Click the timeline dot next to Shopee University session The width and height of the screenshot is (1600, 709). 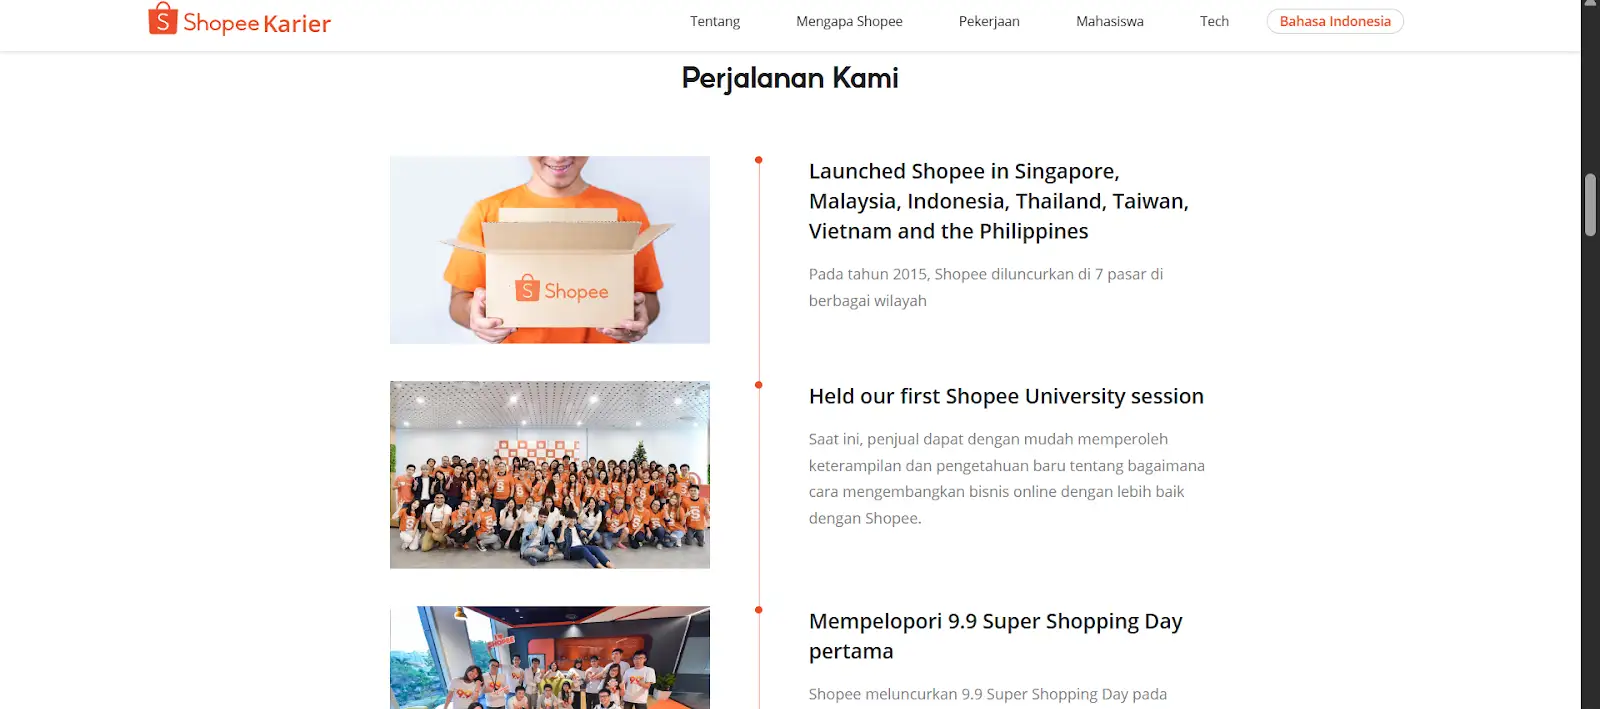758,383
